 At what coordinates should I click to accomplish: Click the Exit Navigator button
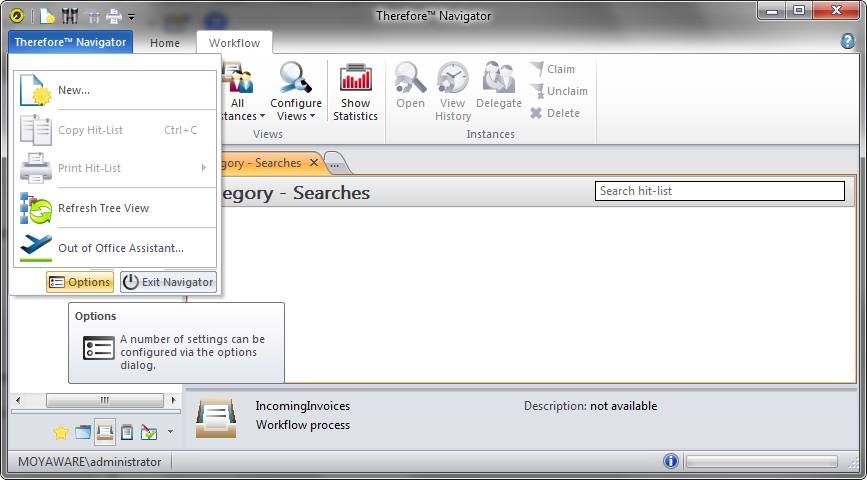[x=168, y=282]
